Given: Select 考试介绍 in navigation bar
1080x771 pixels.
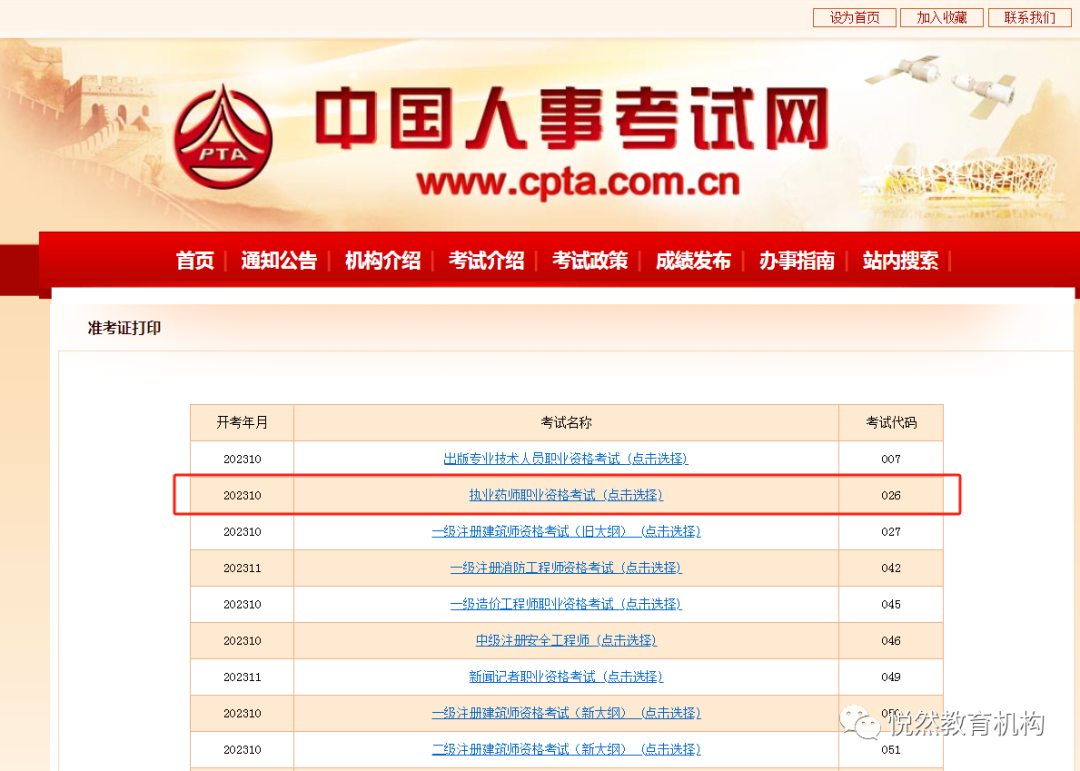Looking at the screenshot, I should click(x=486, y=261).
